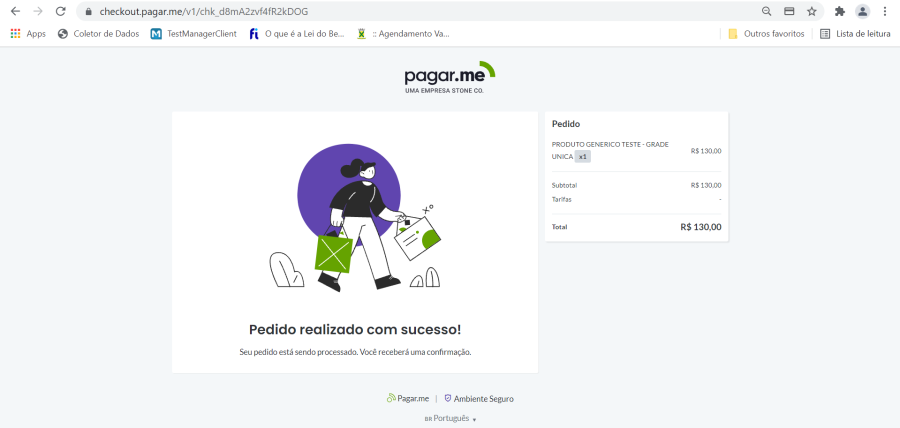Reload the checkout page
This screenshot has height=428, width=900.
point(60,11)
